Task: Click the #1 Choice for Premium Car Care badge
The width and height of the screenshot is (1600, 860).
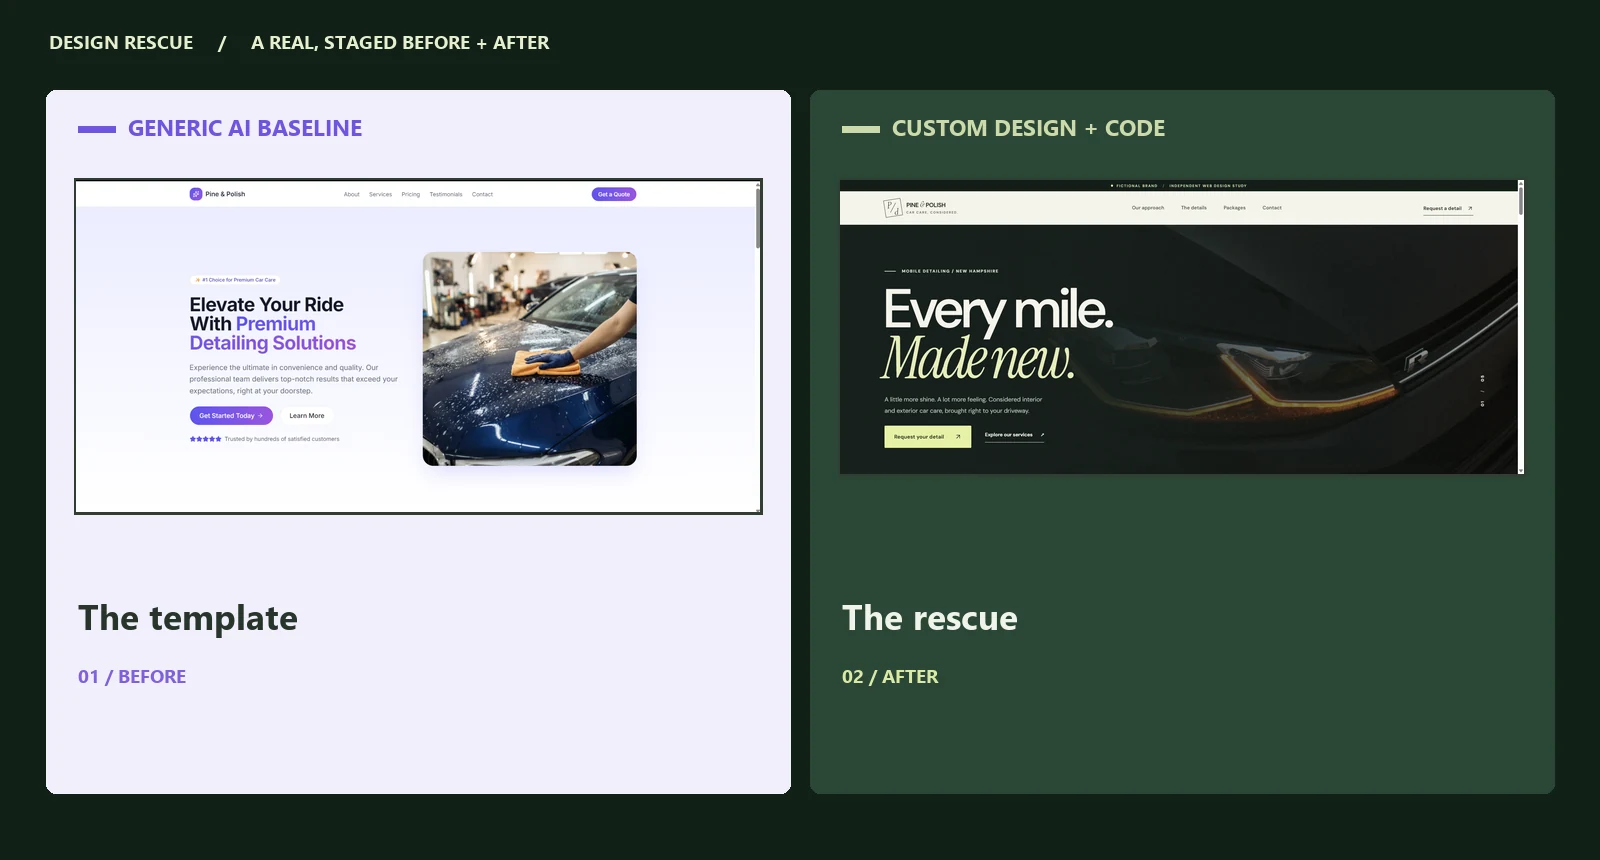Action: (x=235, y=280)
